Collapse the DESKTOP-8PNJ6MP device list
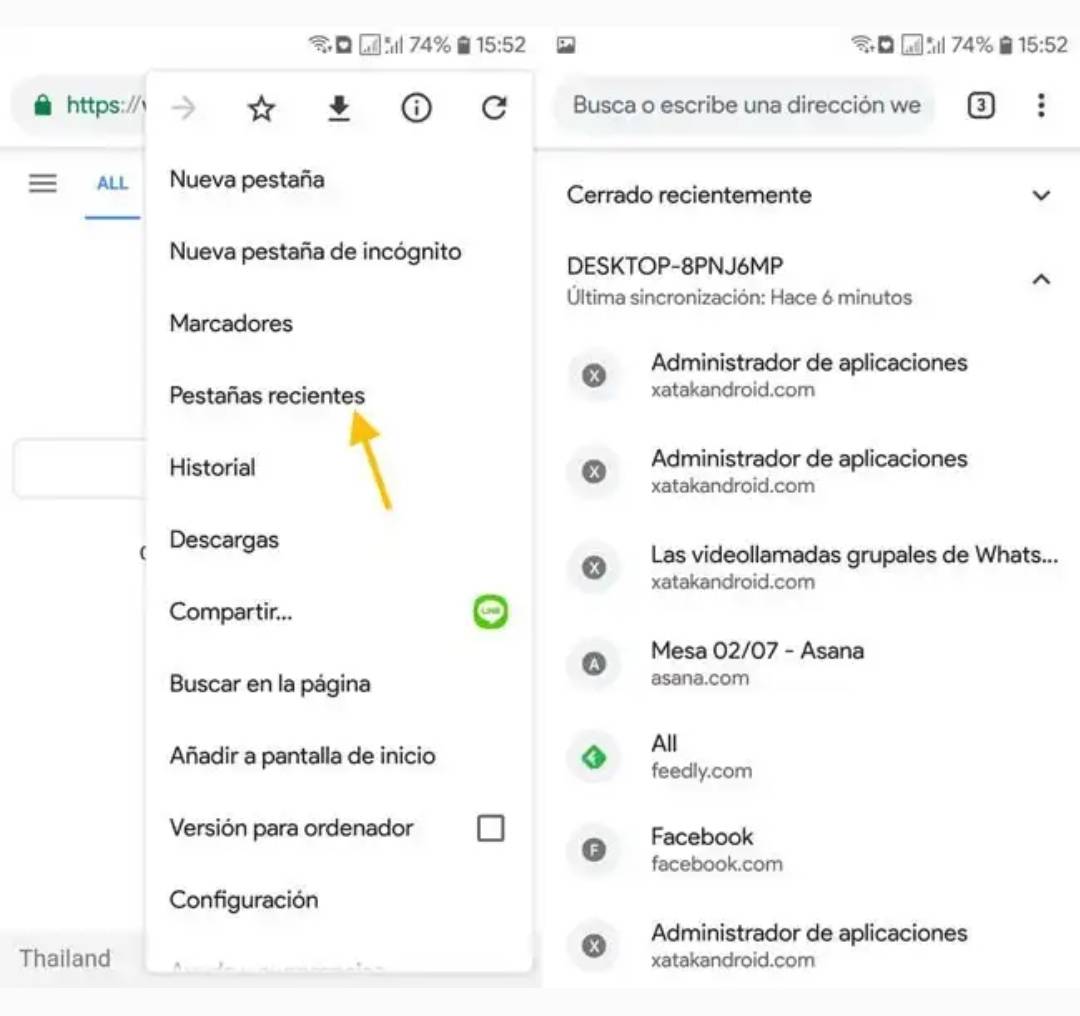1080x1016 pixels. coord(1041,279)
